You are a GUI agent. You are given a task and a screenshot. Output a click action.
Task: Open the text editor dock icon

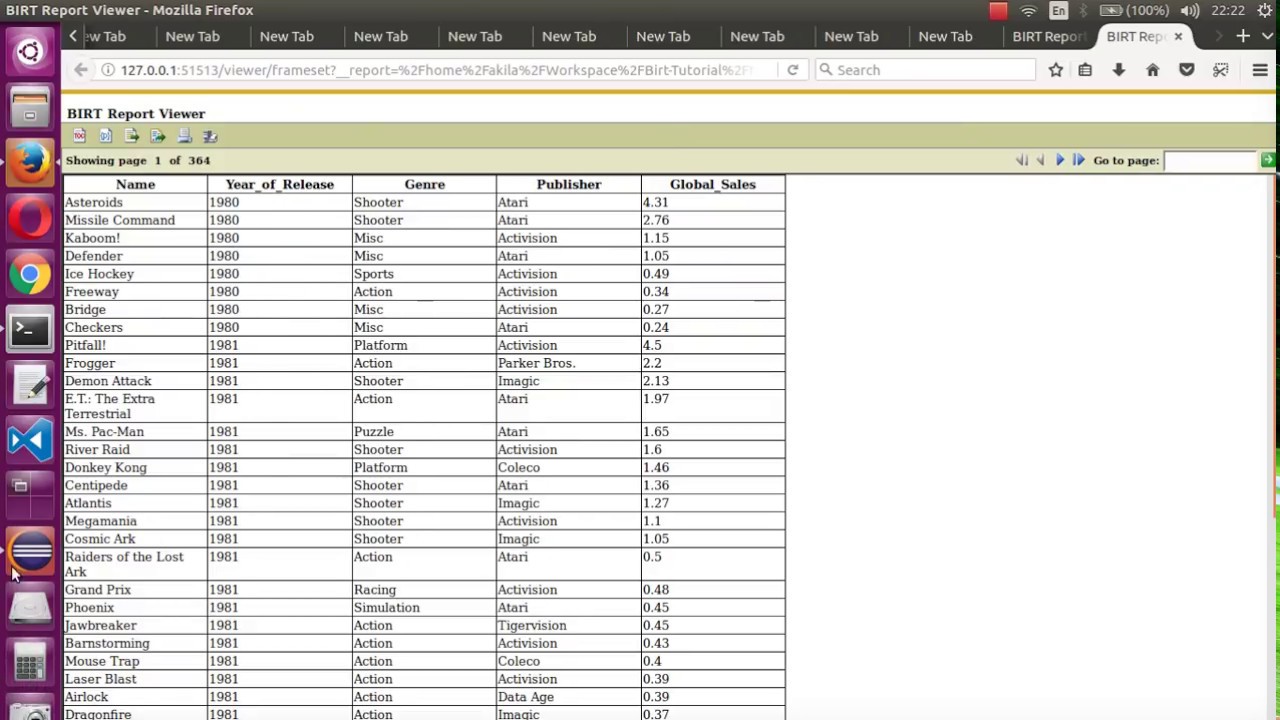point(30,385)
